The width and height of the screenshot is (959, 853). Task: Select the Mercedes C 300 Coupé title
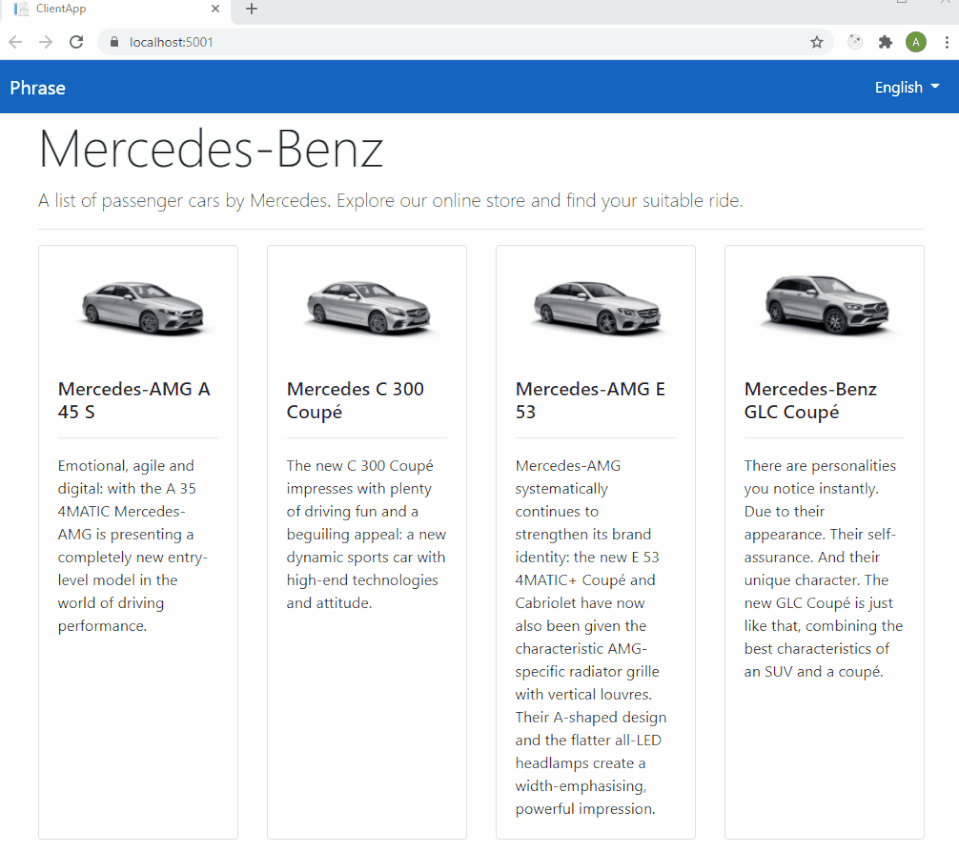[x=355, y=400]
